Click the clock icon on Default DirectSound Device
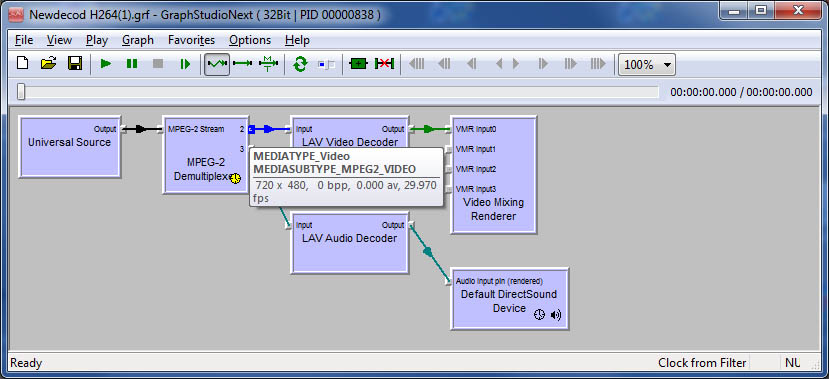Screen dimensions: 829x379 click(539, 316)
